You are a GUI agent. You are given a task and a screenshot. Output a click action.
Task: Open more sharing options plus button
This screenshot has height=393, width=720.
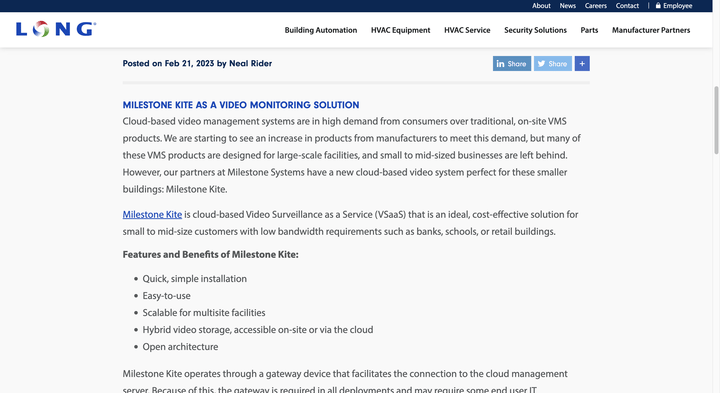582,63
